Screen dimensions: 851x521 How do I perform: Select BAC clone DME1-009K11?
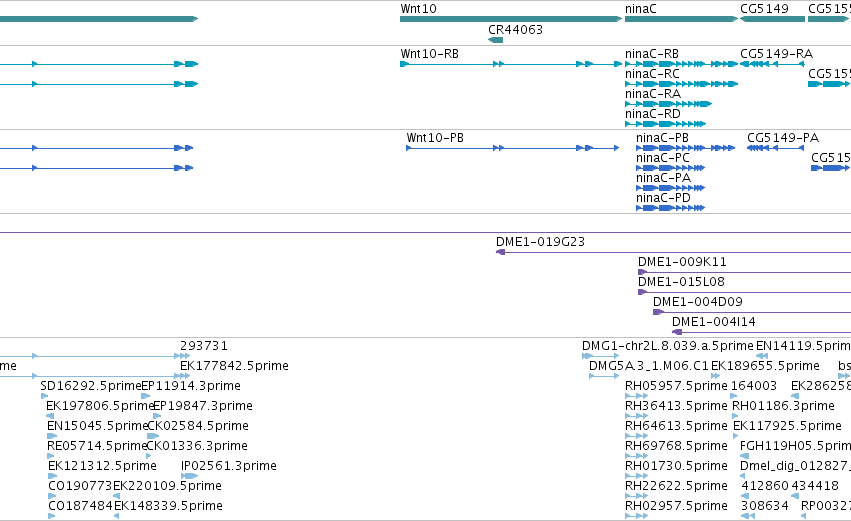click(x=682, y=262)
